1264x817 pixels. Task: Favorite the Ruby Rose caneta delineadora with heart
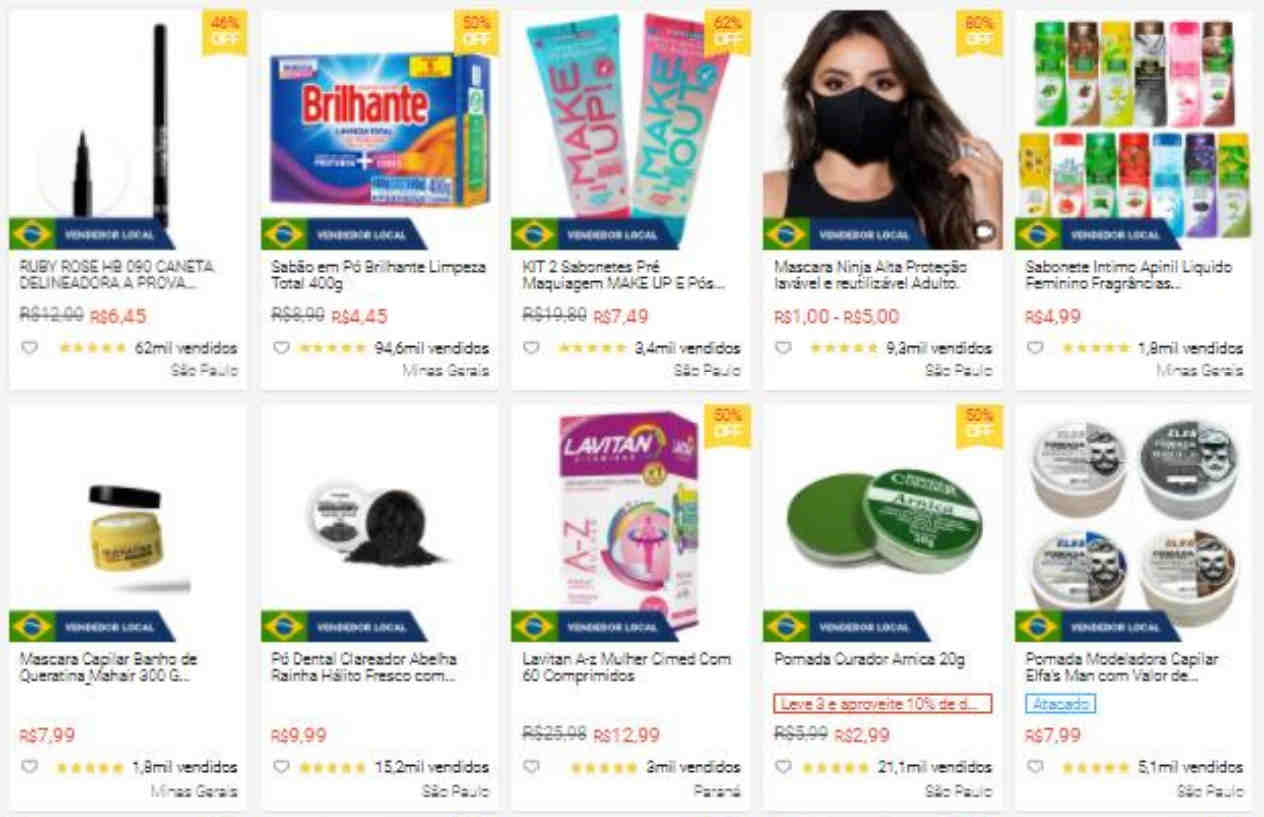[29, 348]
